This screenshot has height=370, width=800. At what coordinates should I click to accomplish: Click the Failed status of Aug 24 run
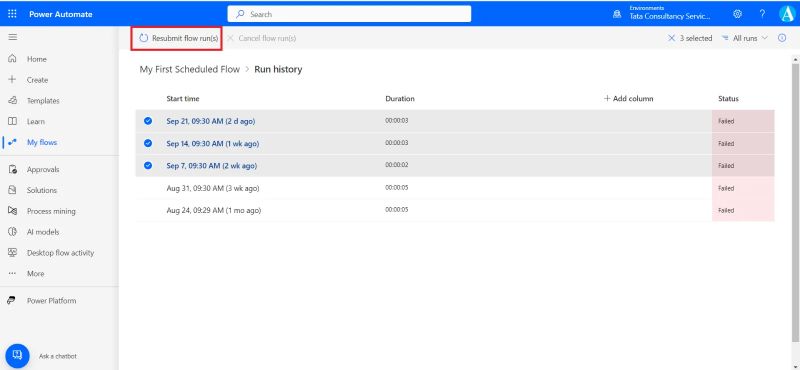(726, 210)
